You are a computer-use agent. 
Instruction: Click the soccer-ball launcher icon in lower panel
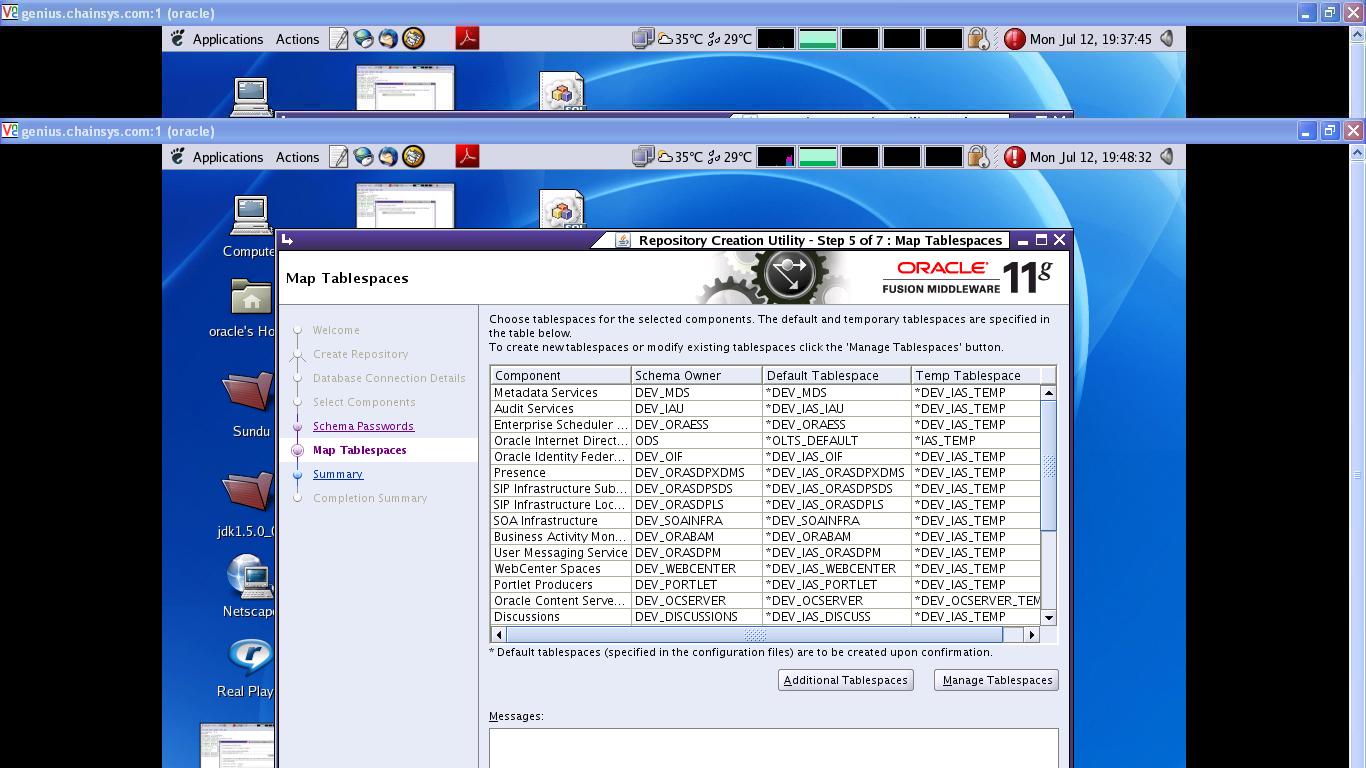413,157
